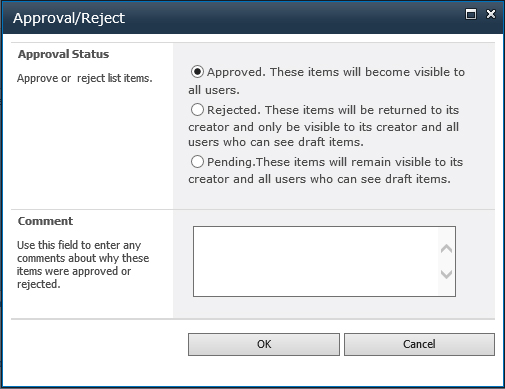Screen dimensions: 505x389
Task: Click the Approval/Reject title bar text
Action: pos(69,18)
